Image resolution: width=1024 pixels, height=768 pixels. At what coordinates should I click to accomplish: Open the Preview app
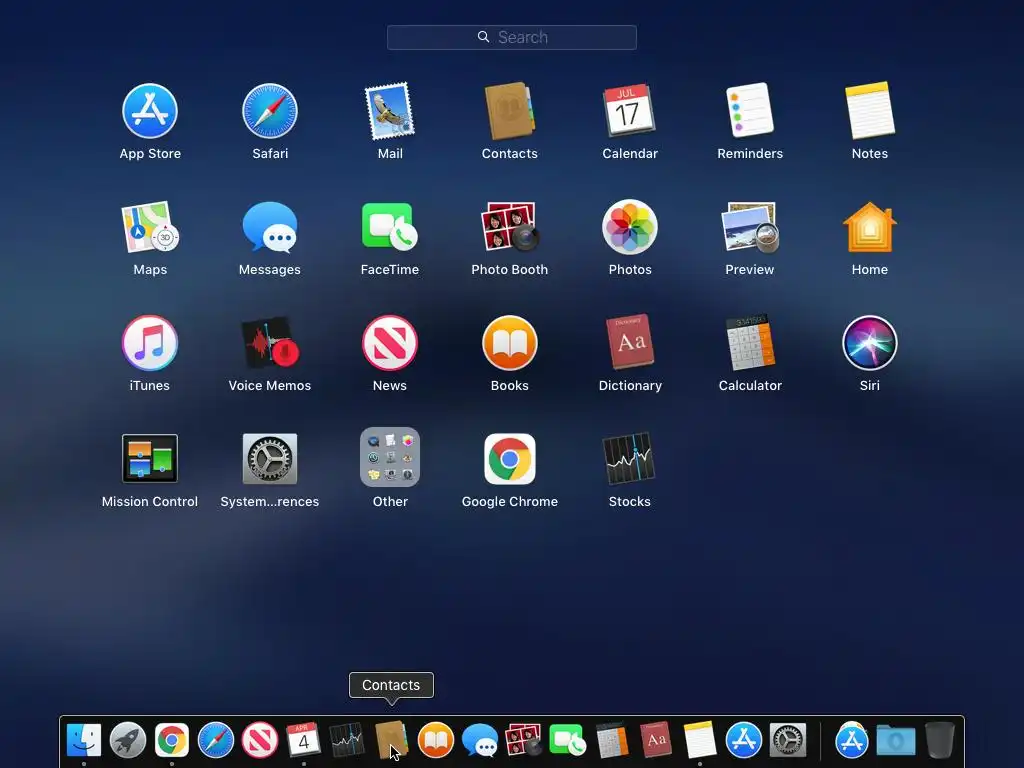pyautogui.click(x=750, y=227)
